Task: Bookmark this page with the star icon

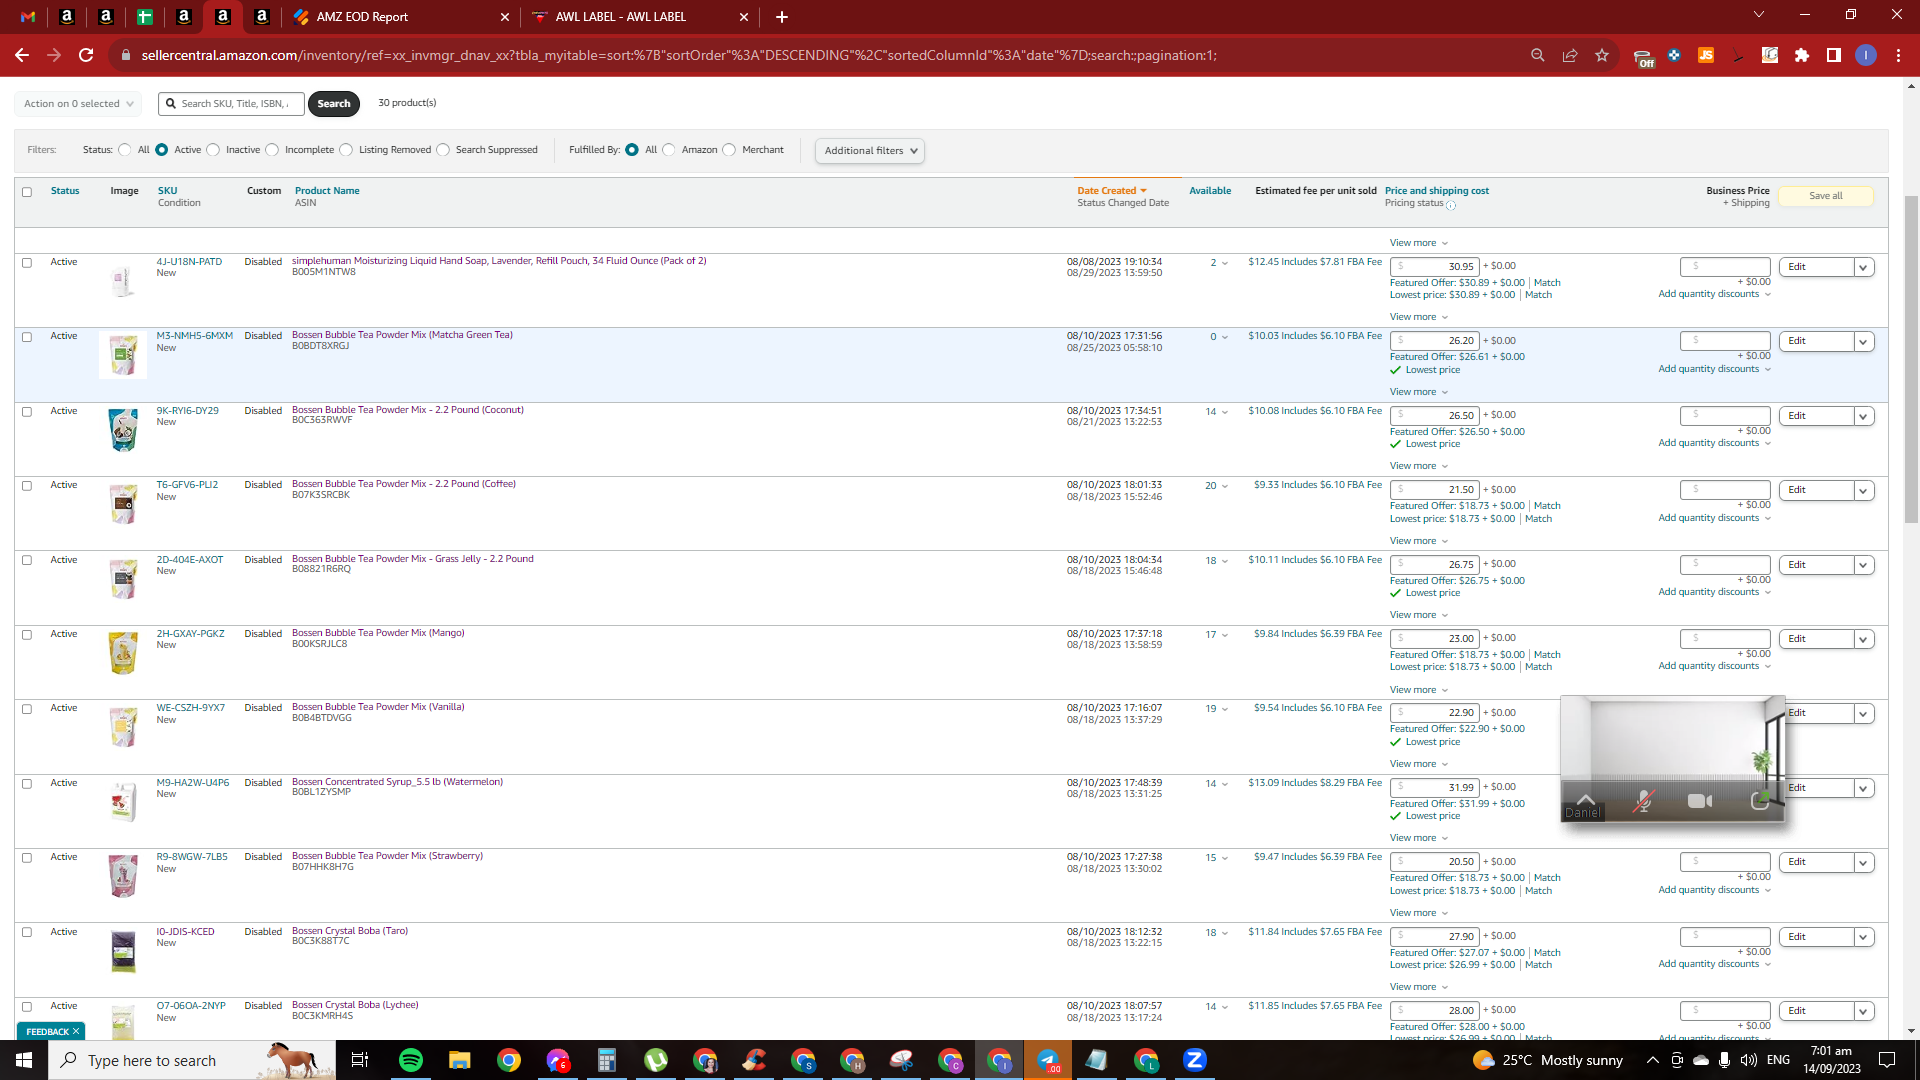Action: tap(1602, 55)
